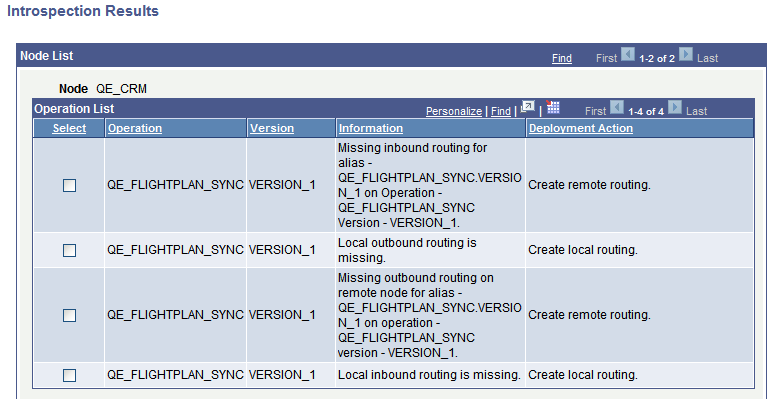Click Last in Node List navigation
This screenshot has height=399, width=774.
[707, 58]
